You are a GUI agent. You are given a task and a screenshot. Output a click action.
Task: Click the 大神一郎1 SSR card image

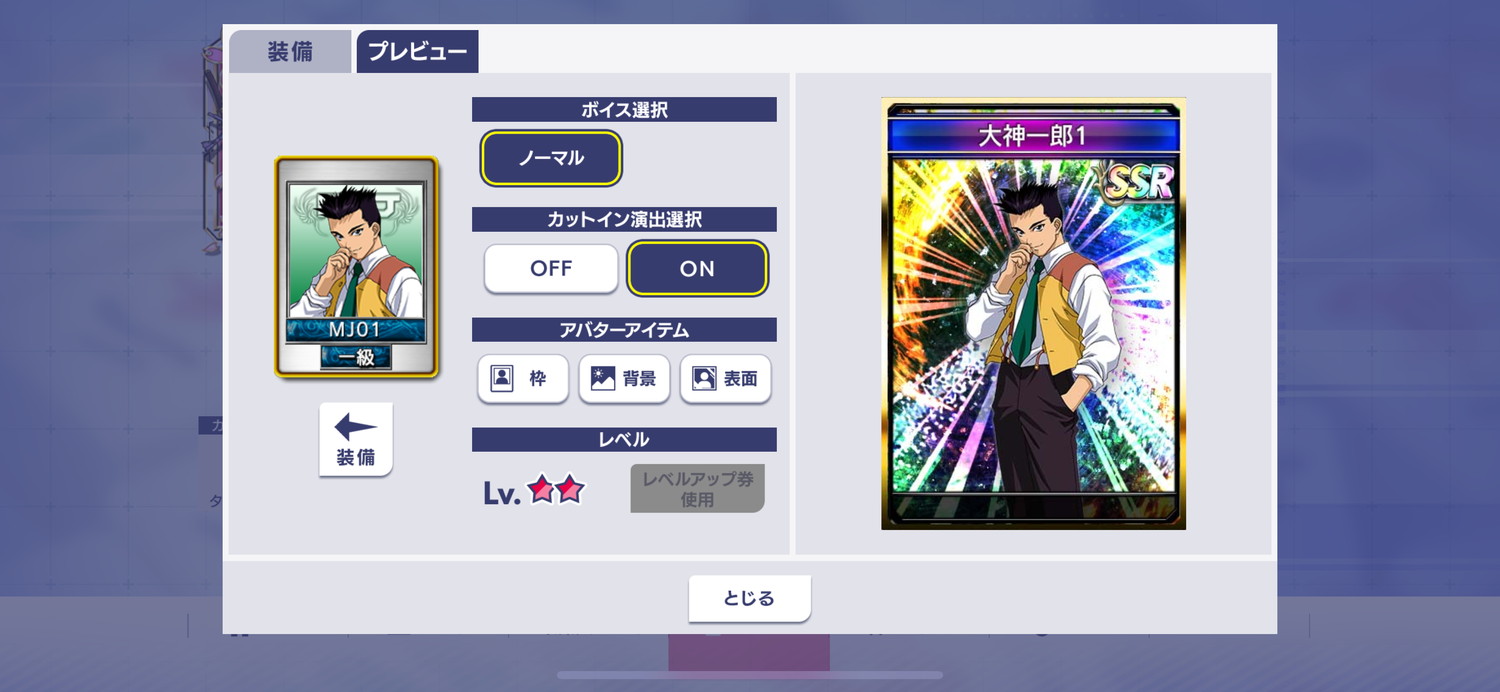coord(1034,314)
